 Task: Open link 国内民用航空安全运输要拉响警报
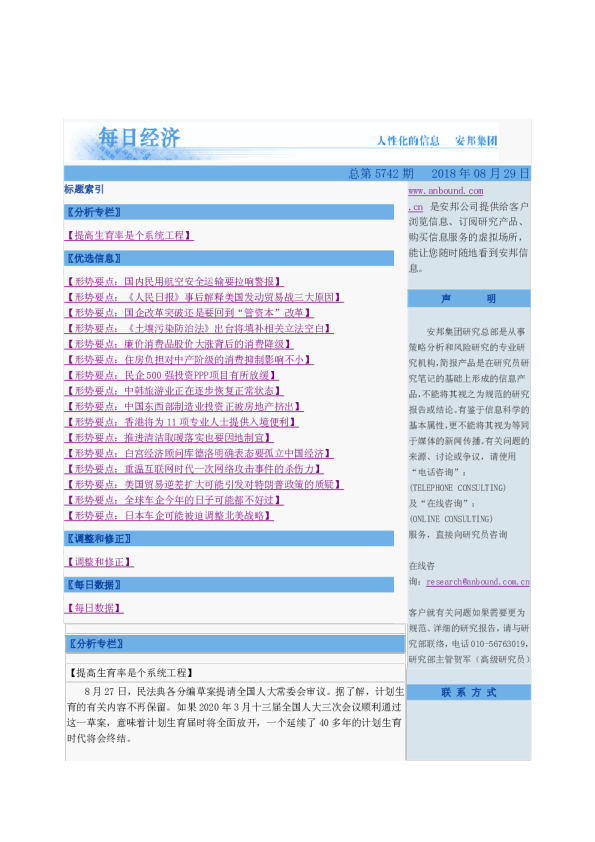(174, 282)
